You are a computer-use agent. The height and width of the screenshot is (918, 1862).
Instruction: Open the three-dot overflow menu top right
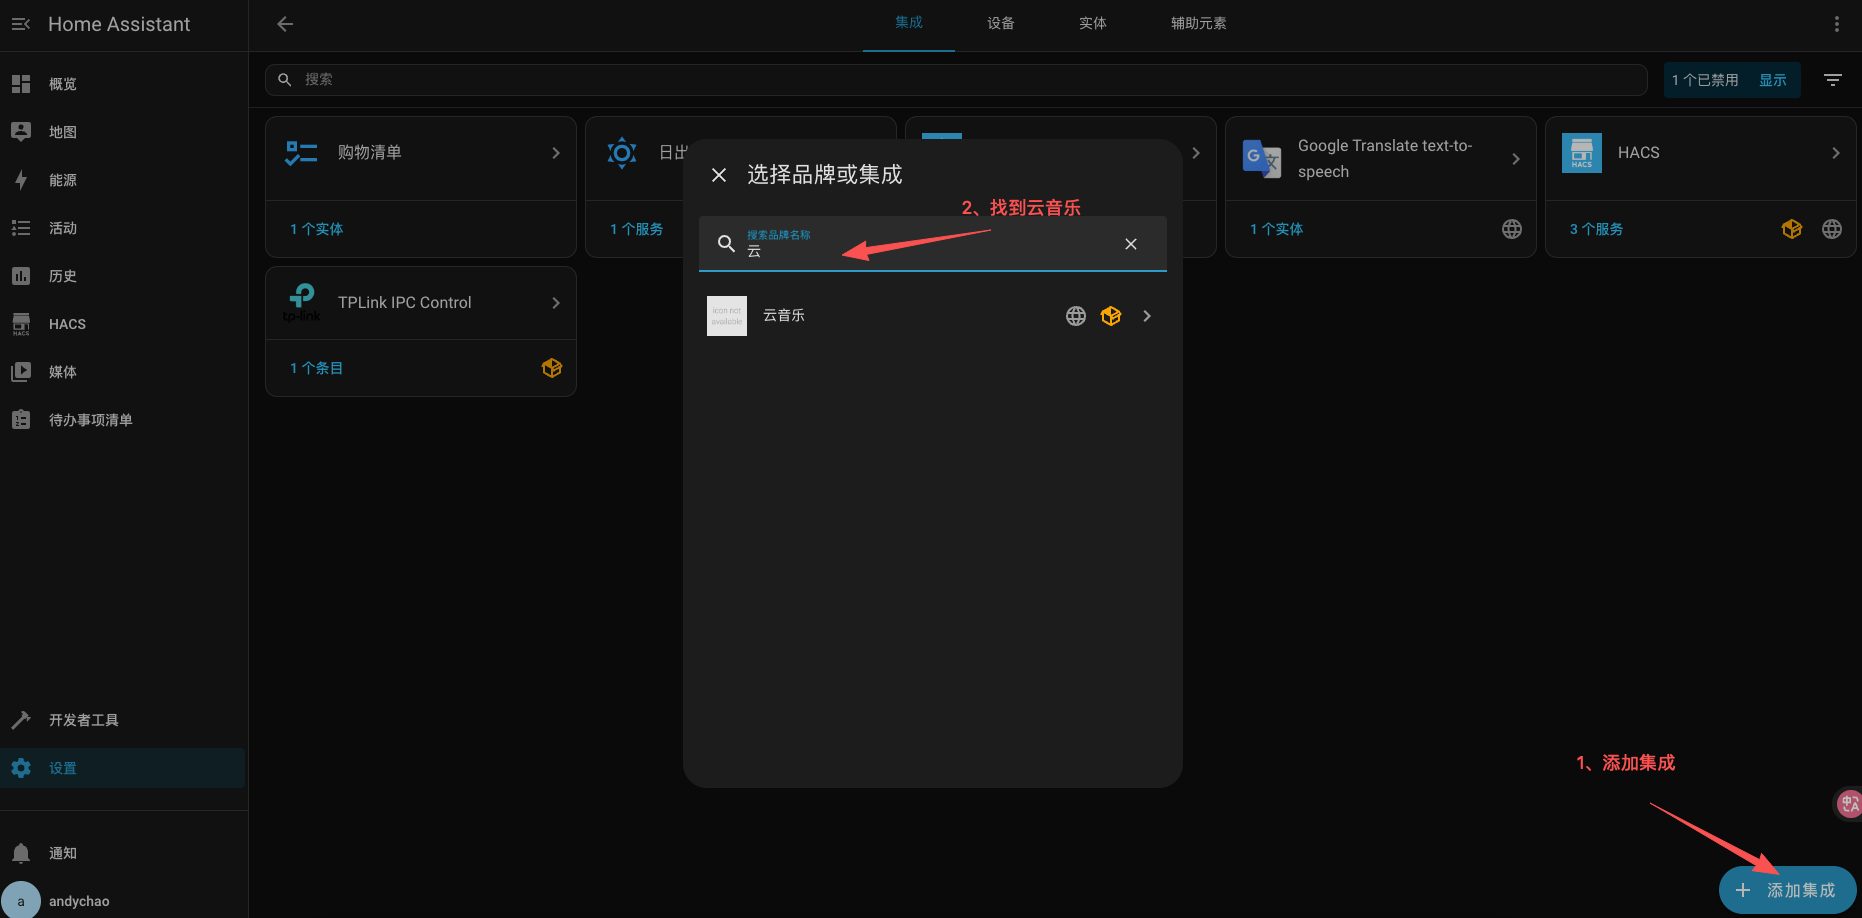pos(1836,23)
